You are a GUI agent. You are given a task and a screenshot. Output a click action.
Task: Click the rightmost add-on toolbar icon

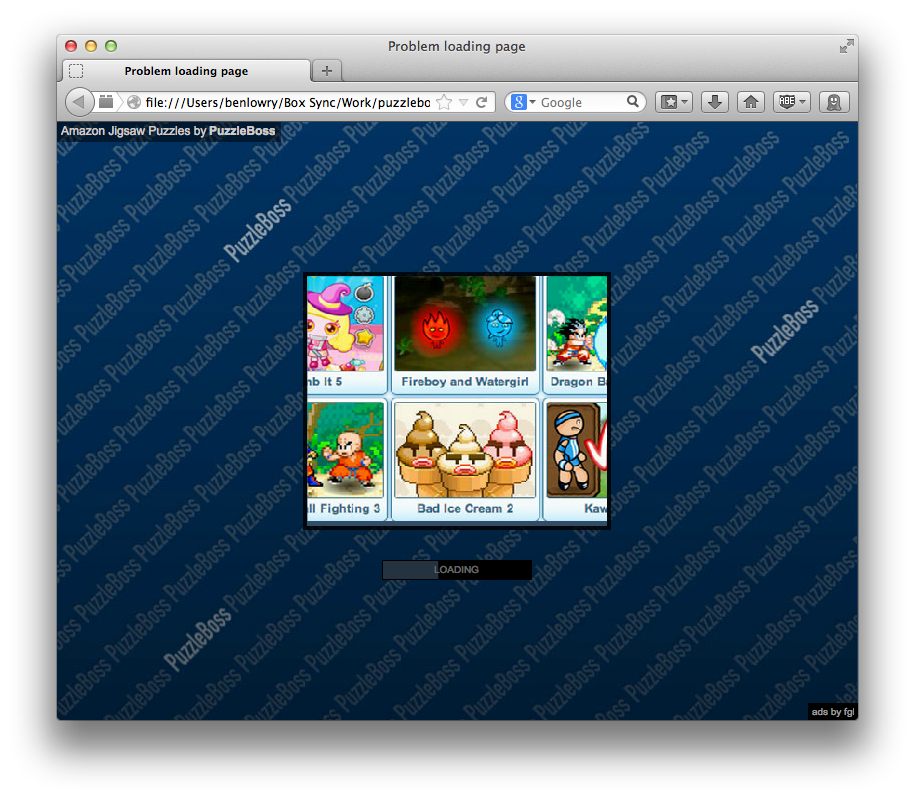coord(834,102)
